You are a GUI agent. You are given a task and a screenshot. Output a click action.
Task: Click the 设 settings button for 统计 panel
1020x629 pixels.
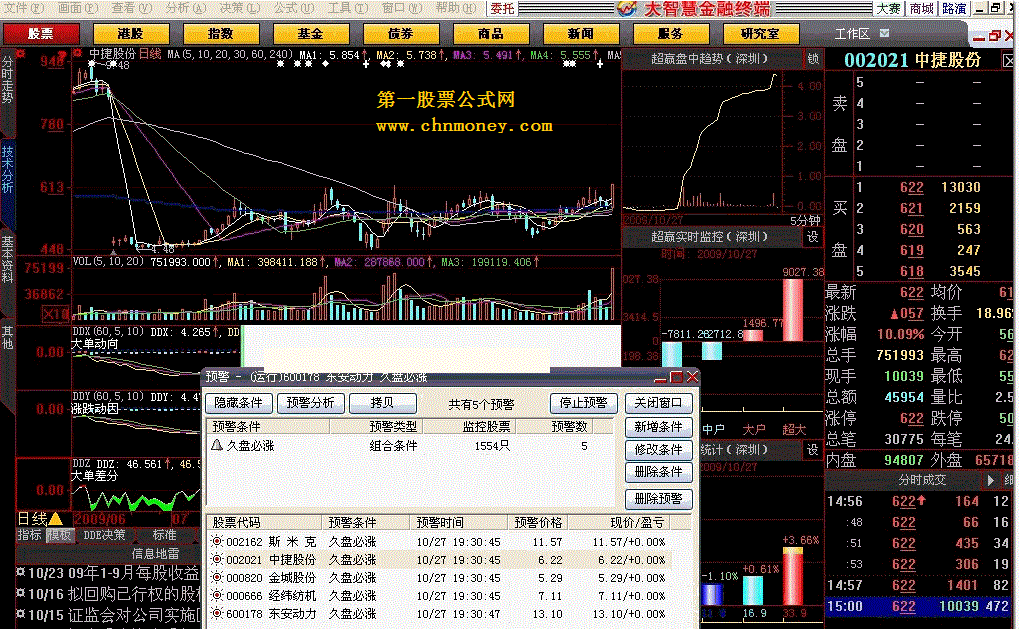pos(813,449)
